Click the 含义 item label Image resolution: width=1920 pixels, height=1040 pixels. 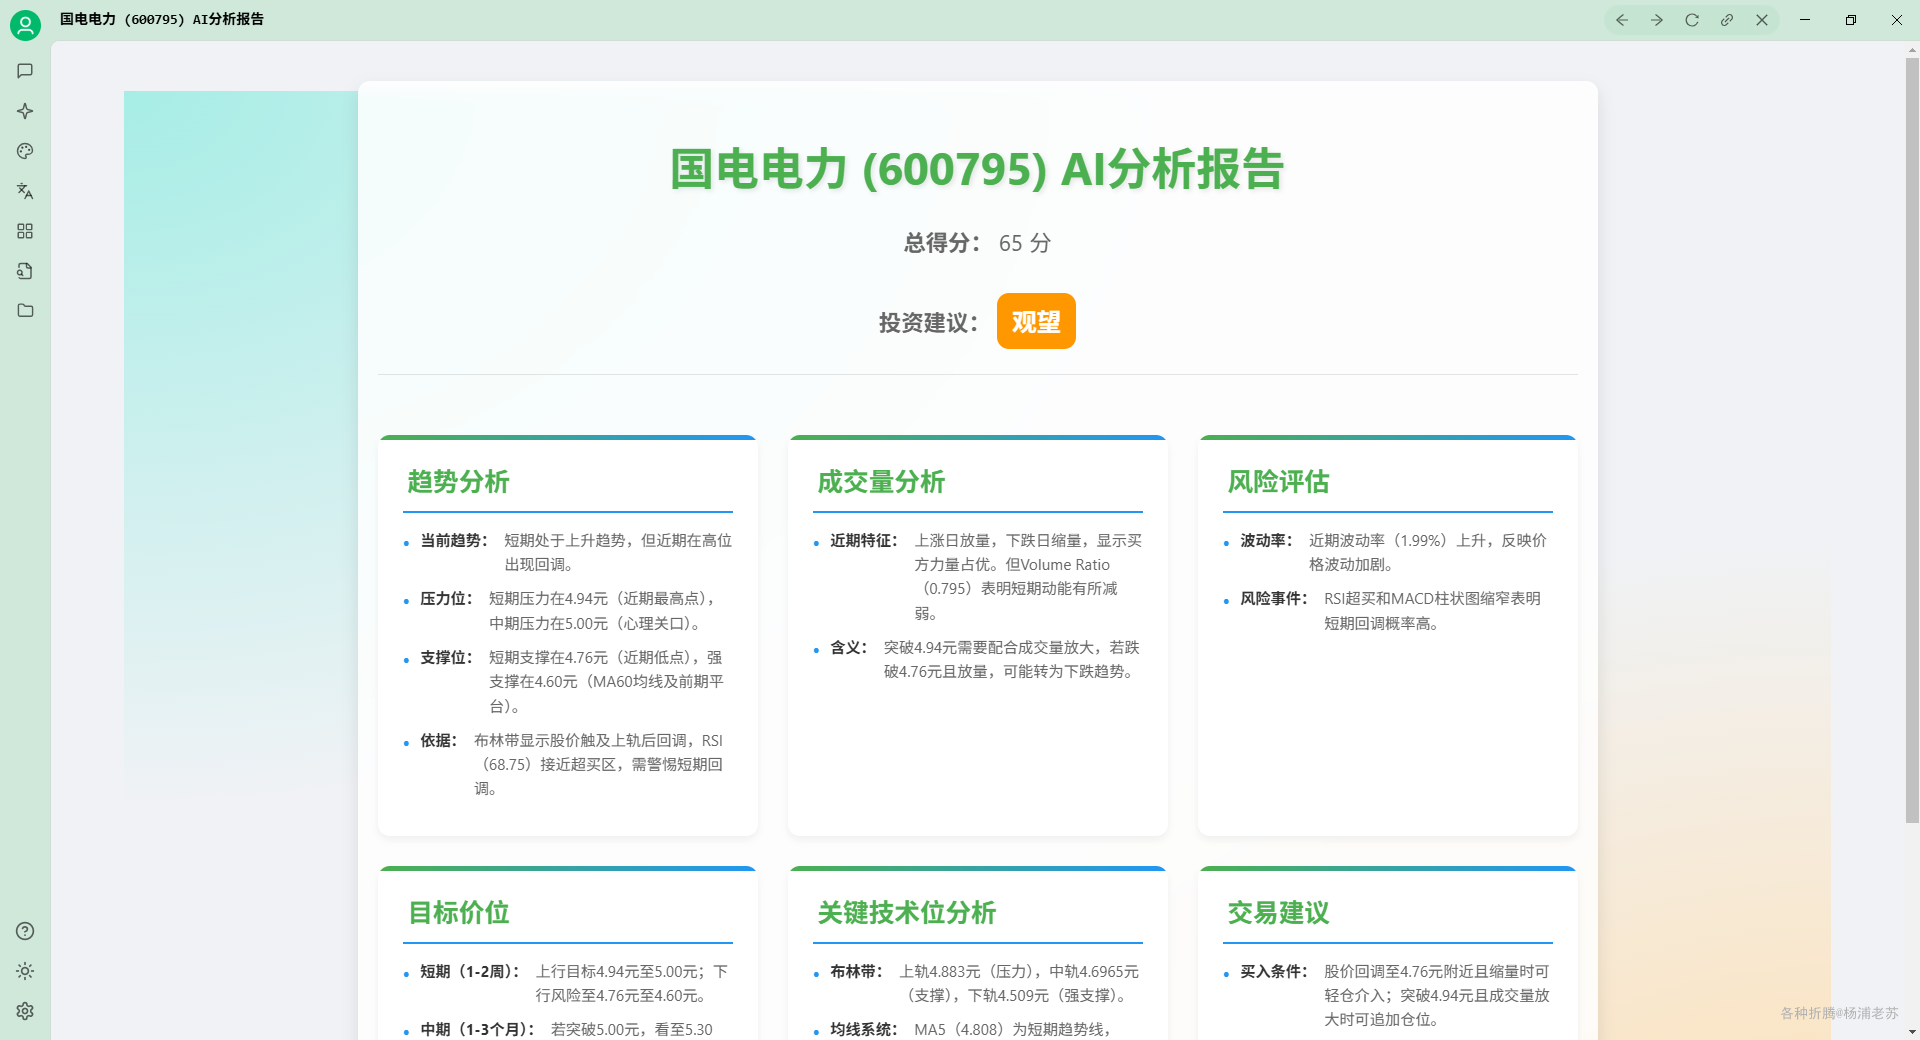(849, 647)
